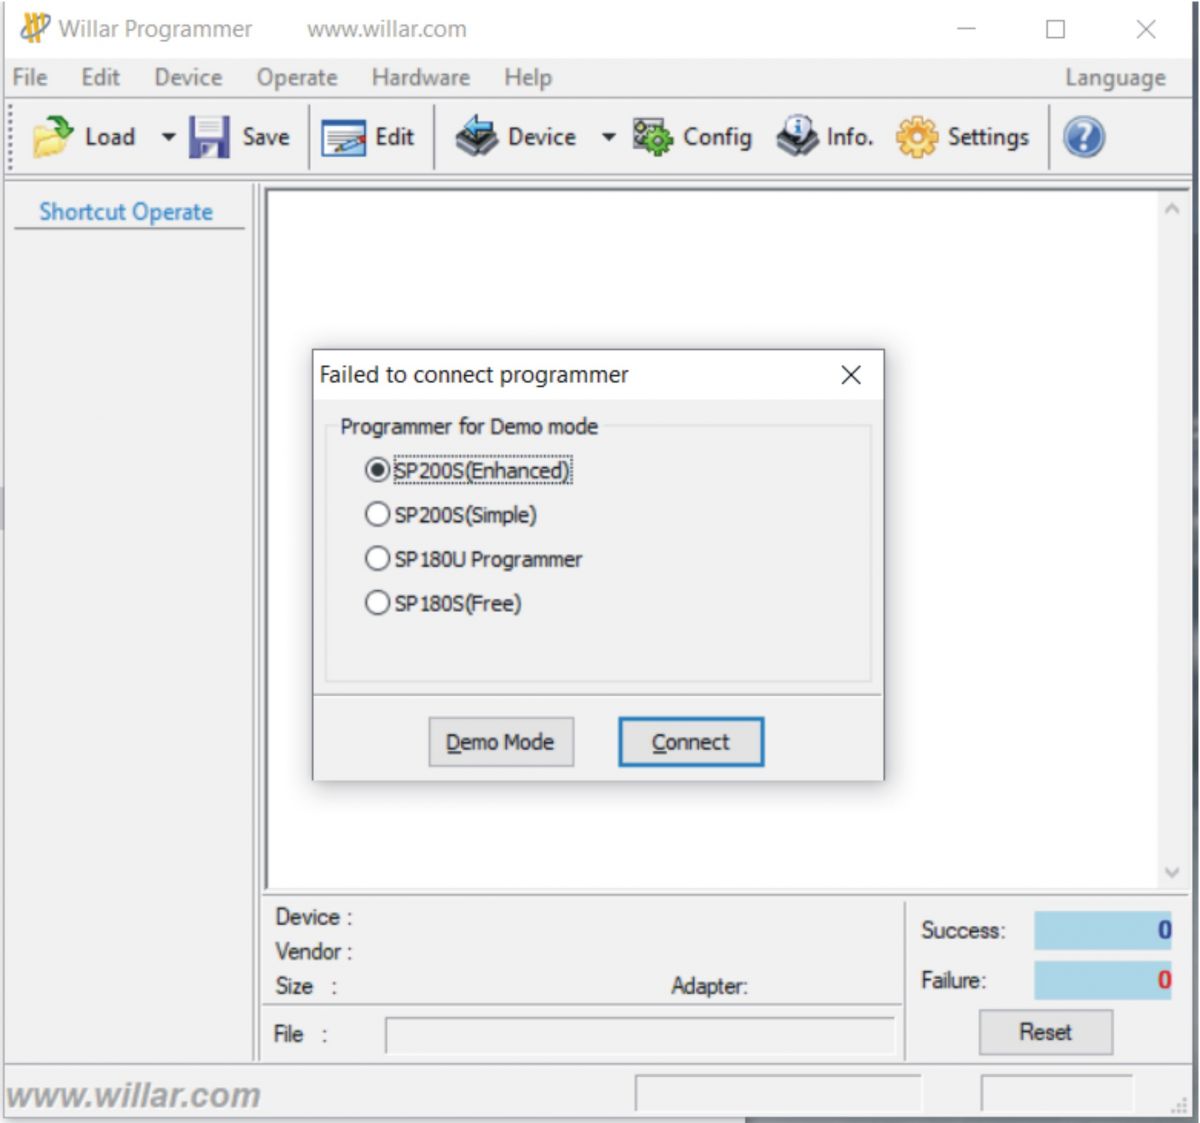Click the Settings label in toolbar

pyautogui.click(x=988, y=137)
